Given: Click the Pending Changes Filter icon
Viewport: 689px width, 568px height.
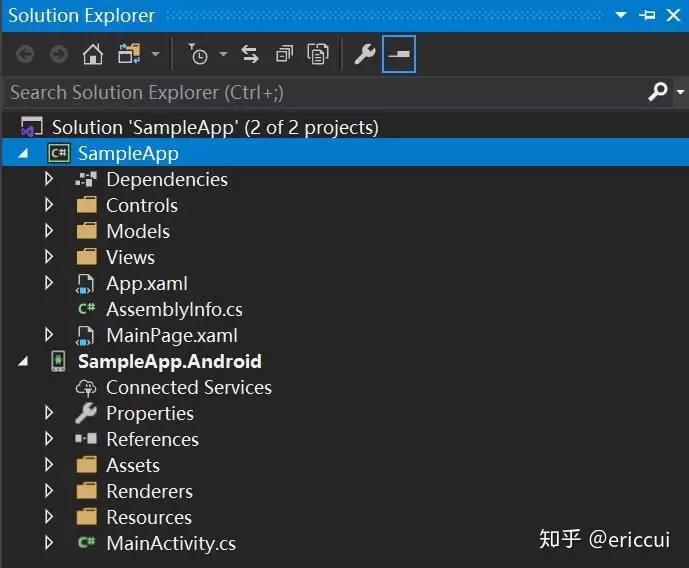Looking at the screenshot, I should point(198,54).
